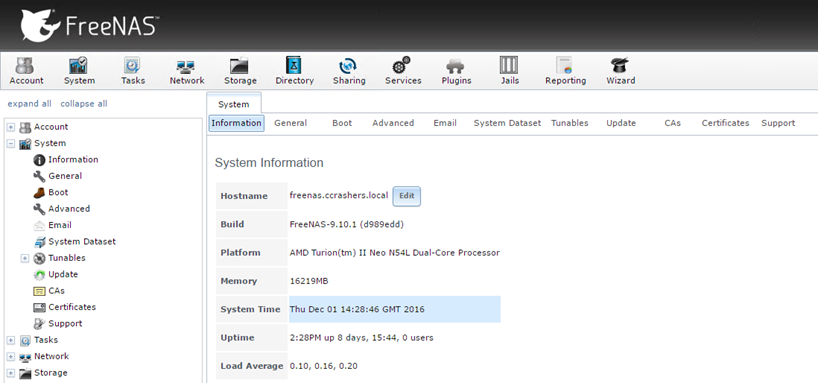Image resolution: width=818 pixels, height=383 pixels.
Task: Click the uptime value 2:28PM up 8 days
Action: click(x=361, y=338)
